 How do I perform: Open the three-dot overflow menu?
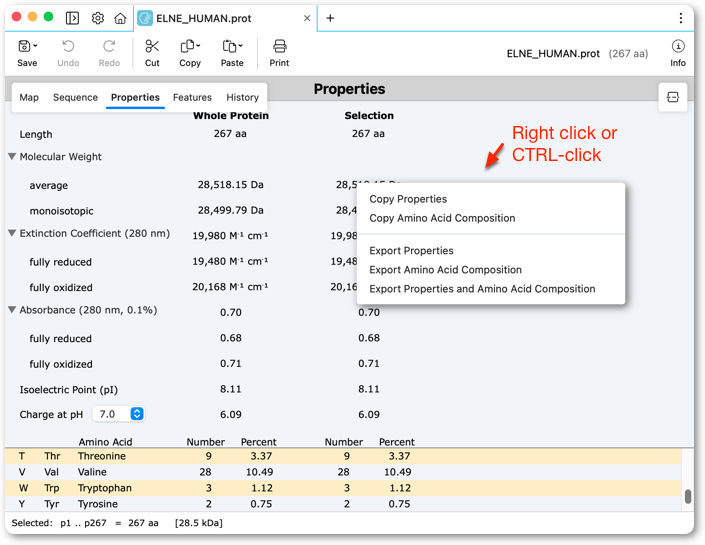coord(680,18)
